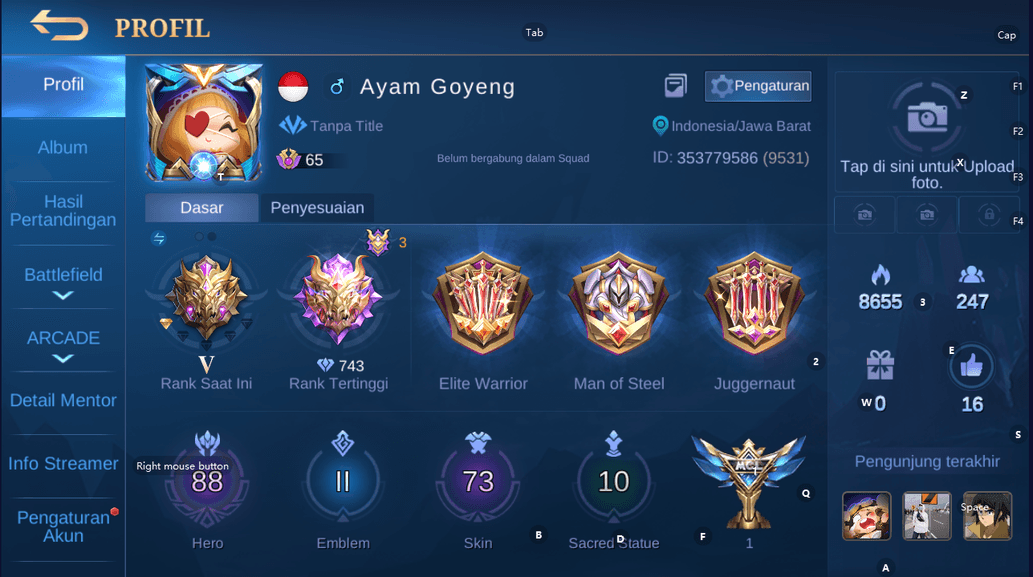Tap the camera icon to upload photo

927,118
